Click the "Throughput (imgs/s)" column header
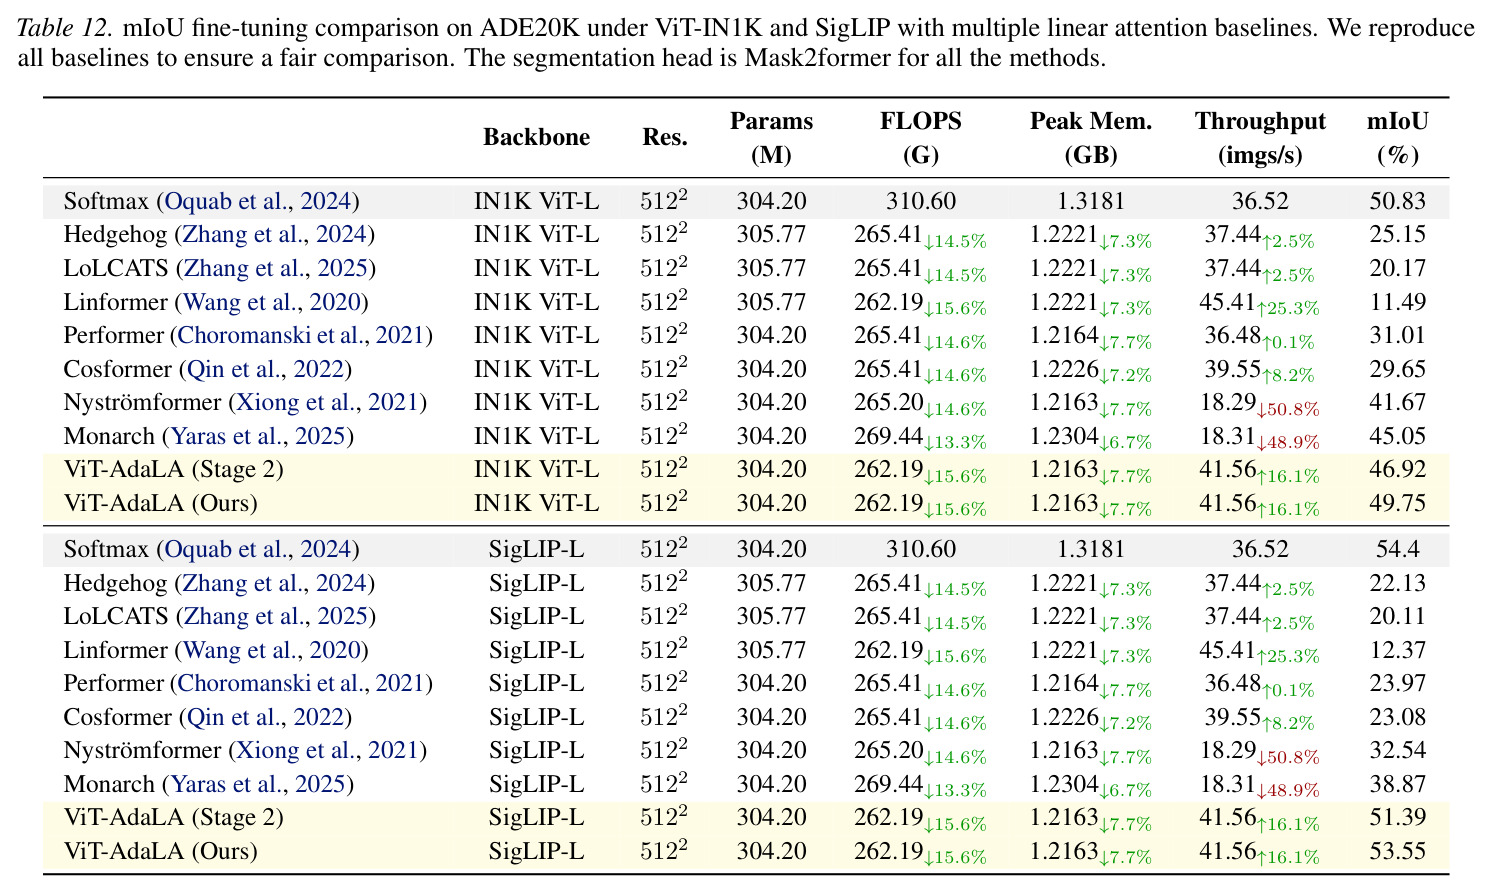The image size is (1491, 895). pyautogui.click(x=1260, y=138)
